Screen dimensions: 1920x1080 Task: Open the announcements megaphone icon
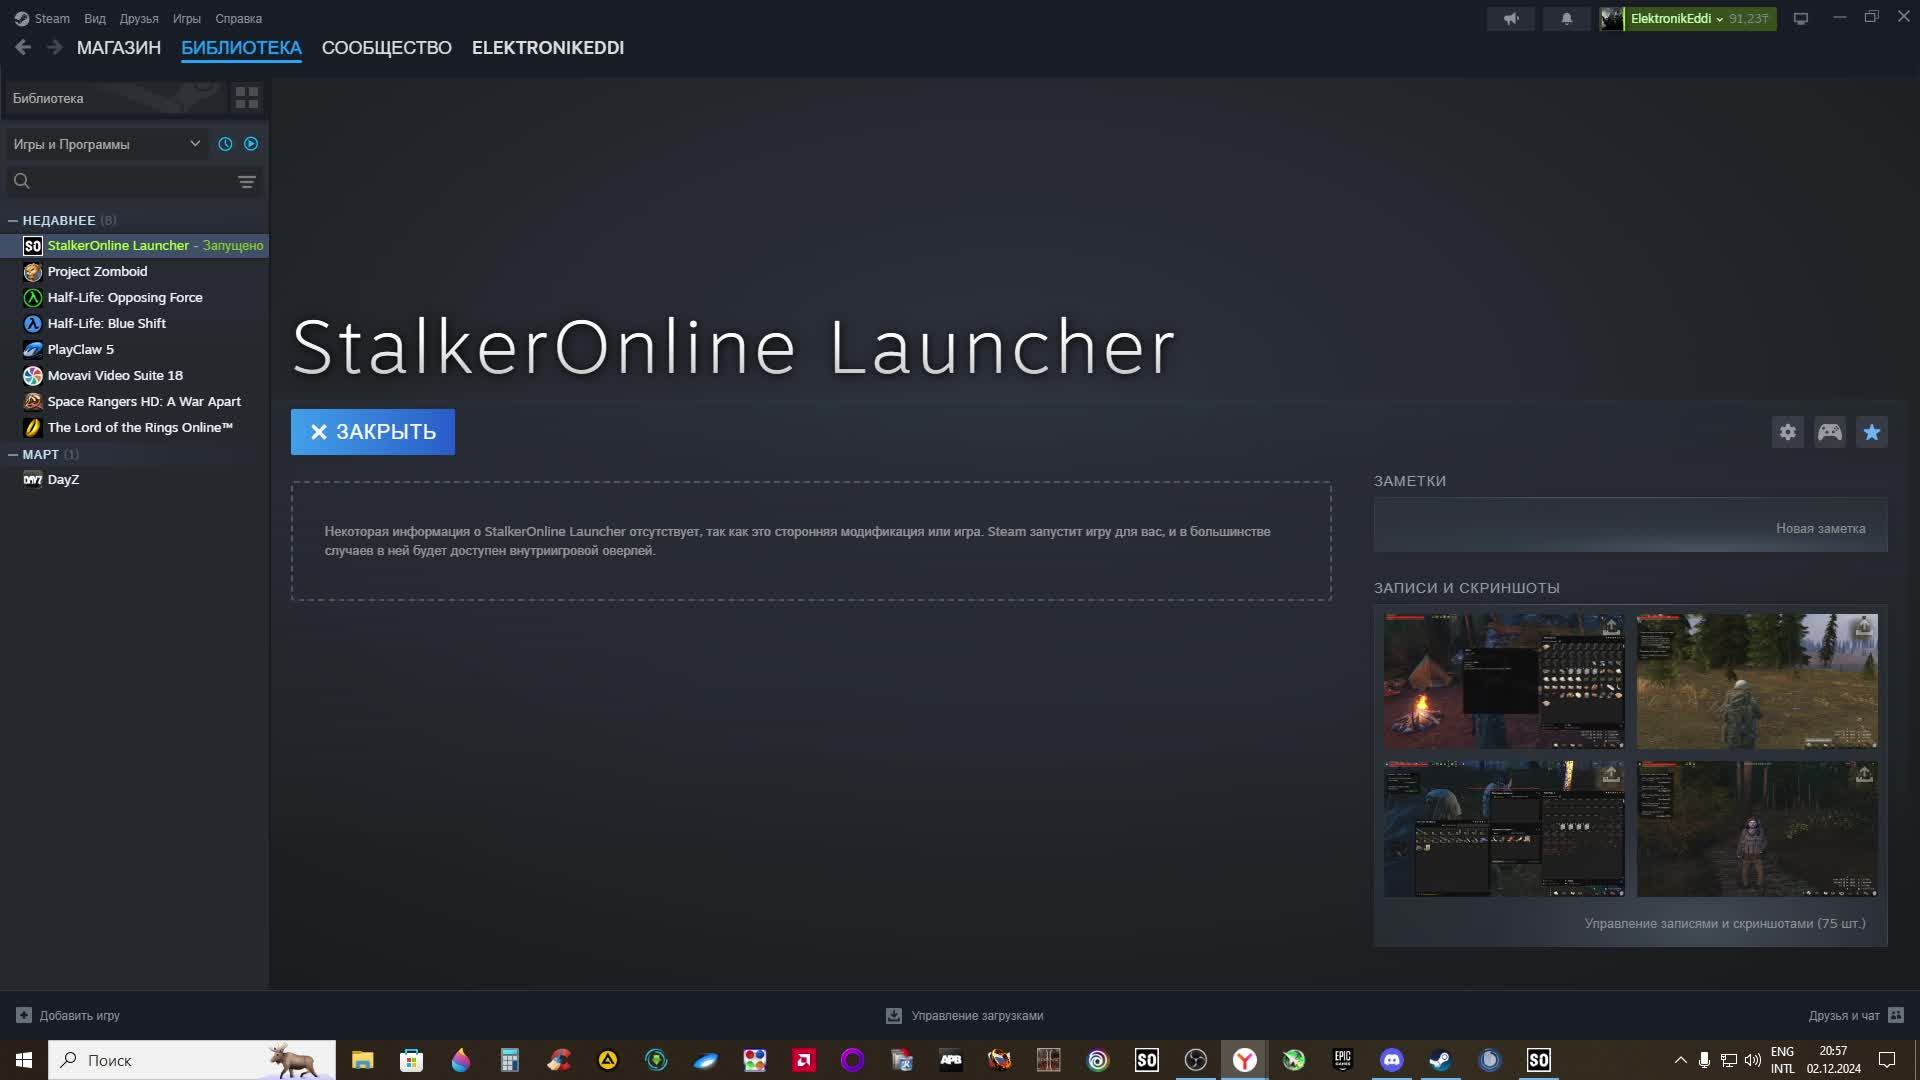point(1510,18)
